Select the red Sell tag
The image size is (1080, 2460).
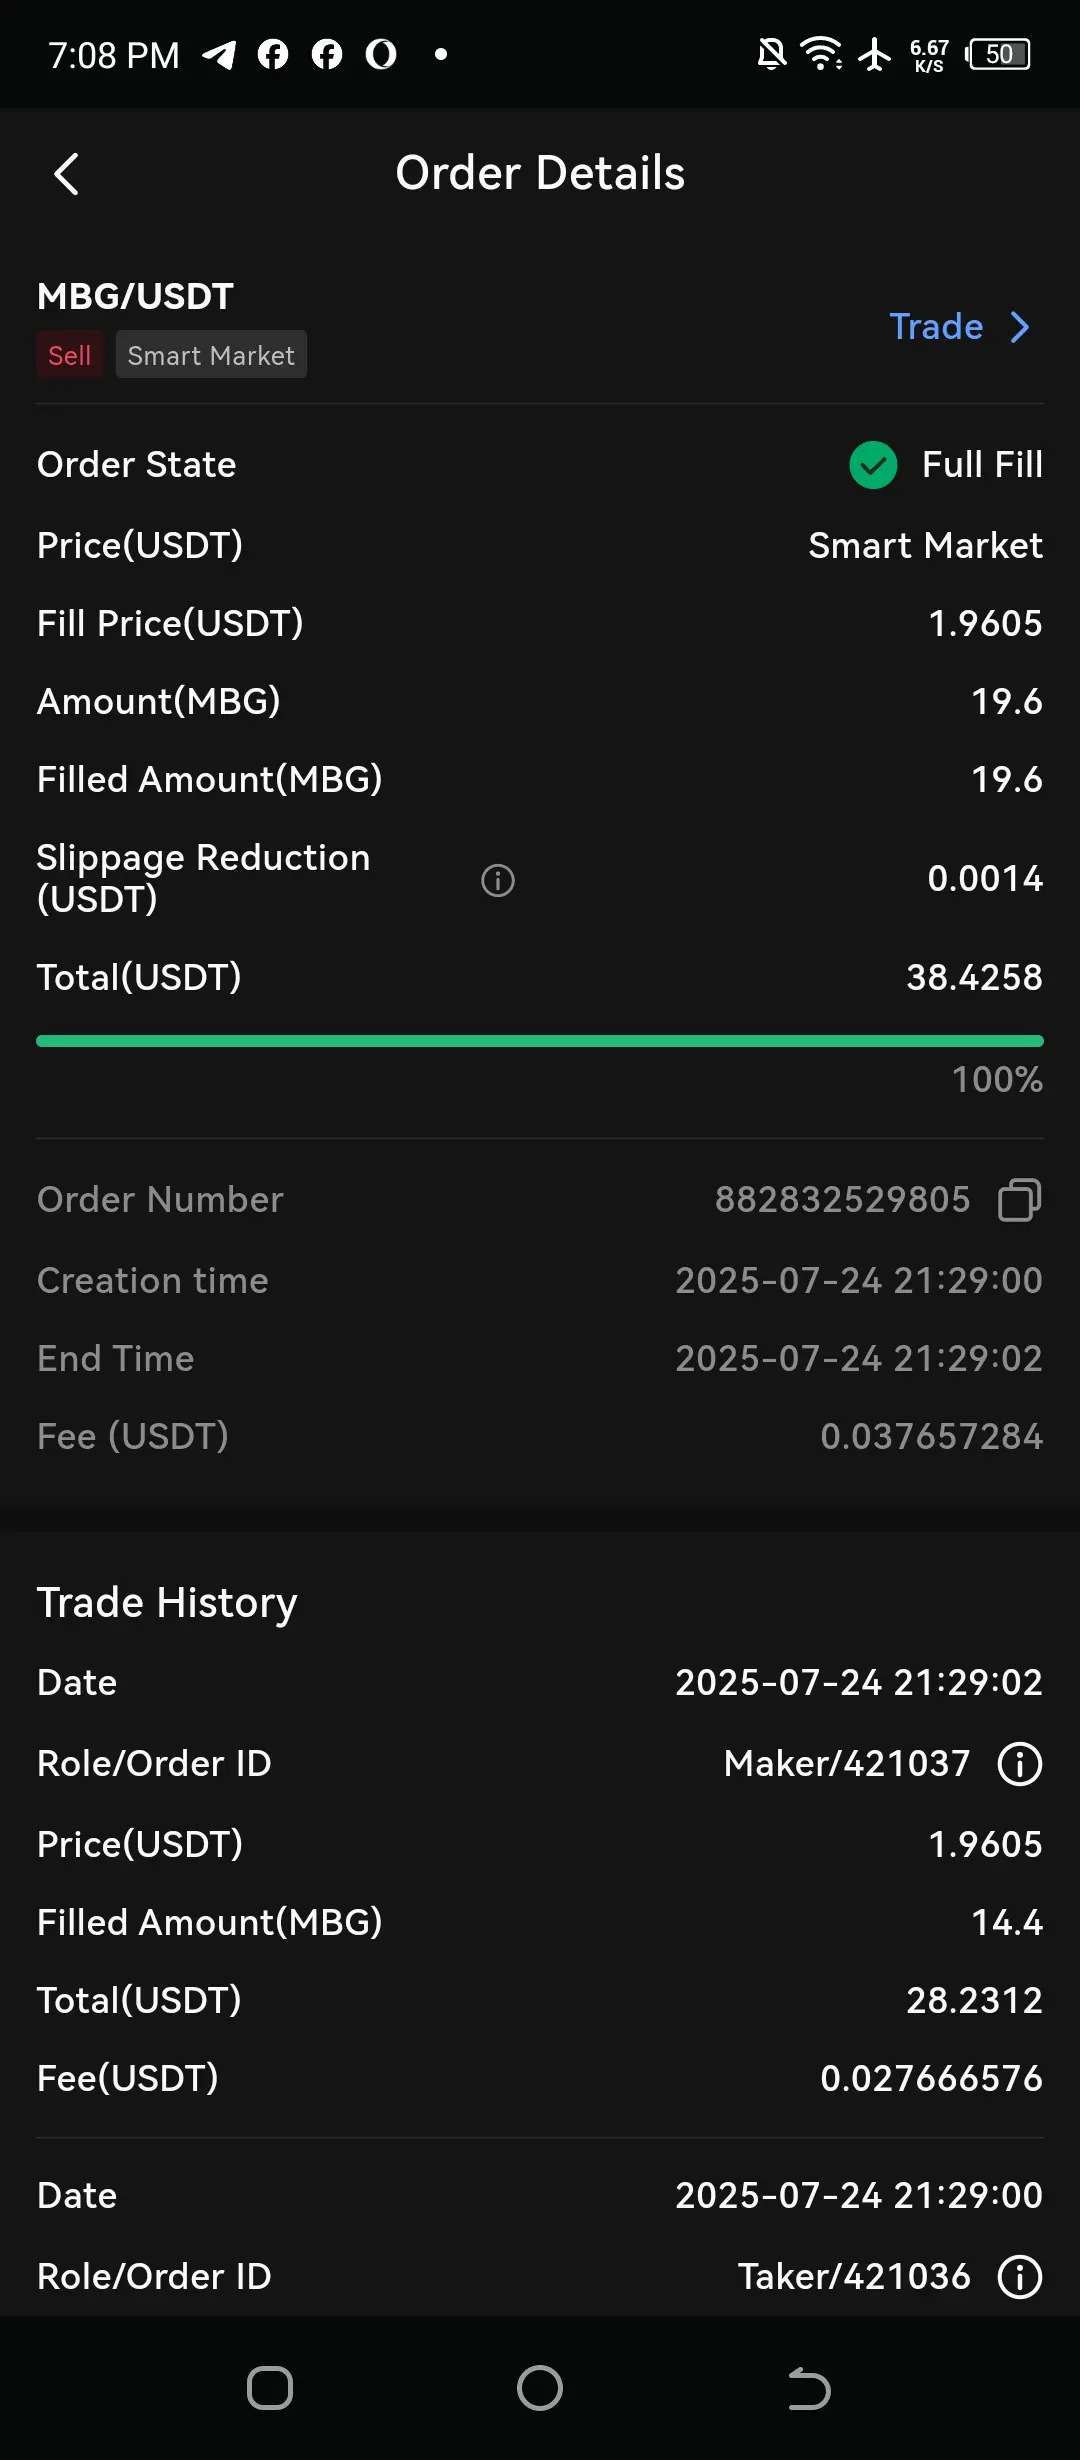click(x=70, y=355)
